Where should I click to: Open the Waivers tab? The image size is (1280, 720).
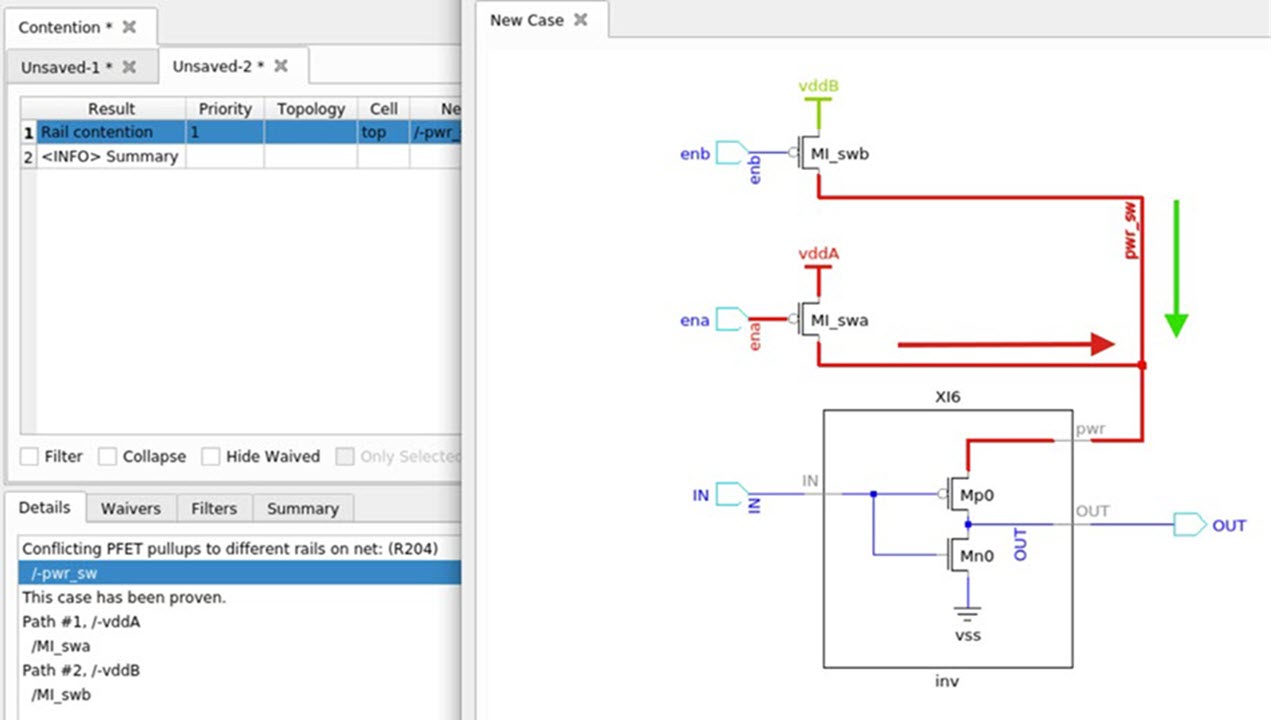coord(130,508)
